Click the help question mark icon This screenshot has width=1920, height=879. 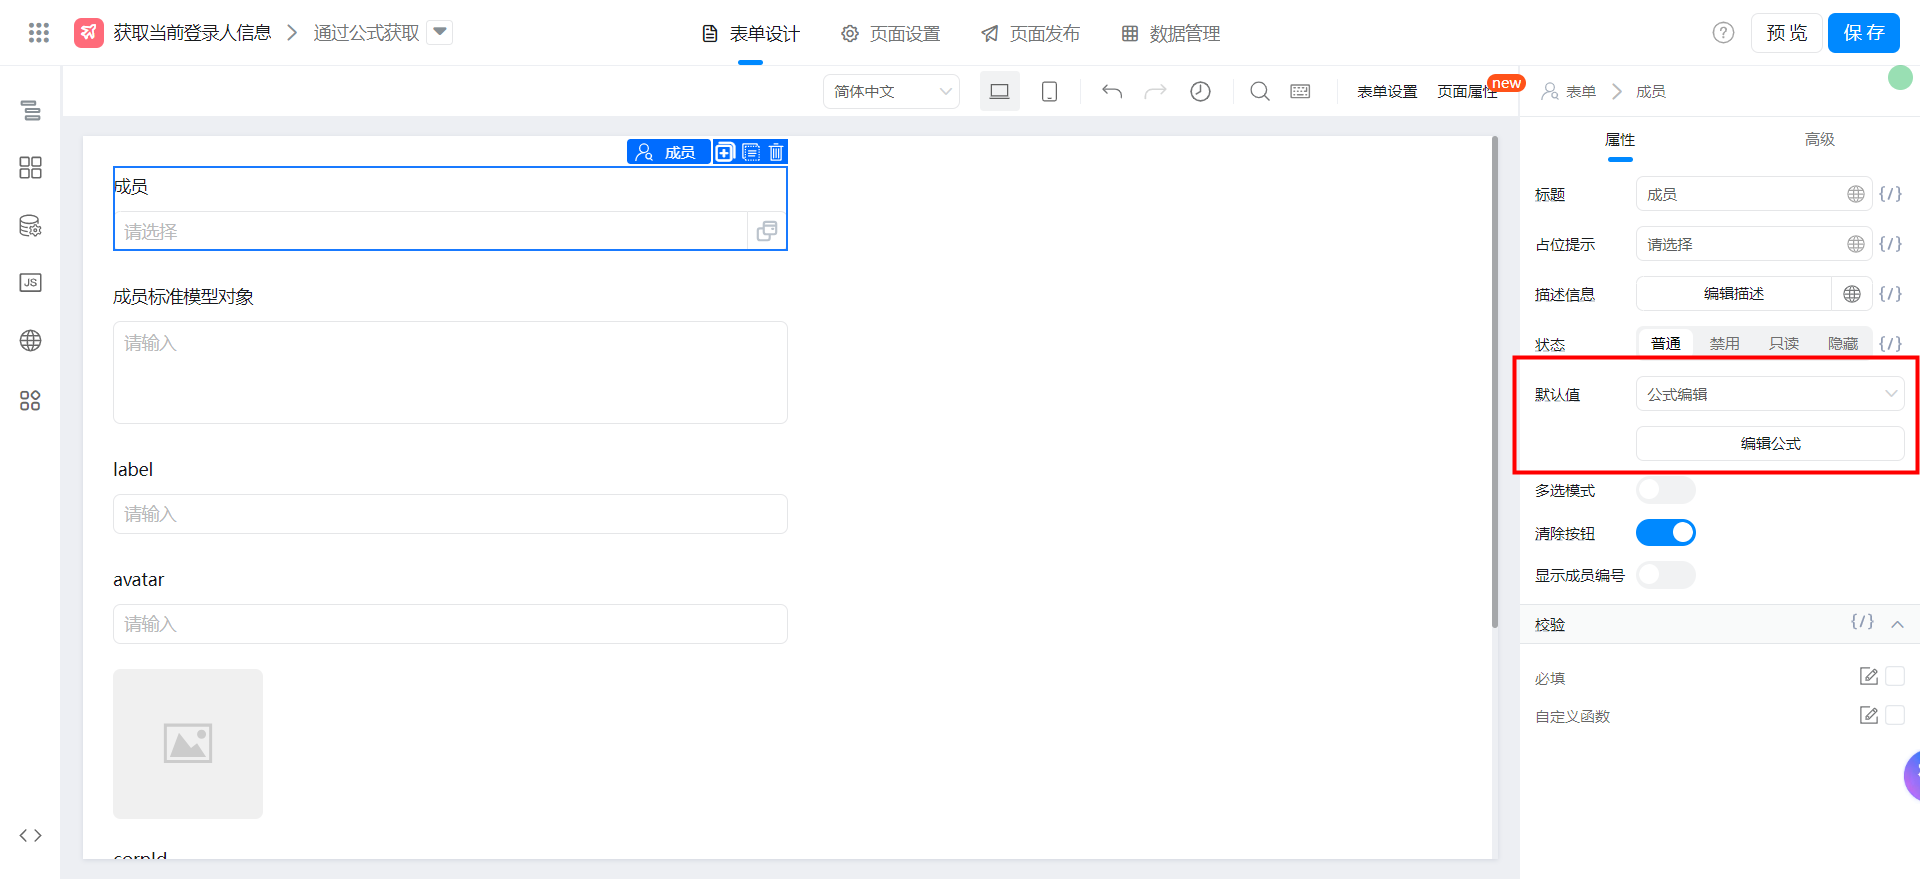click(1722, 33)
